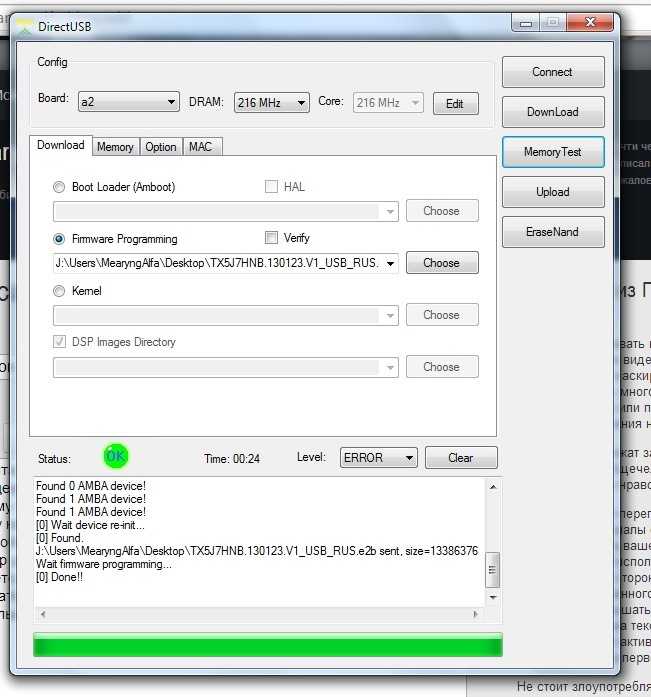The width and height of the screenshot is (651, 697).
Task: Start the MemoryTest button
Action: click(553, 152)
